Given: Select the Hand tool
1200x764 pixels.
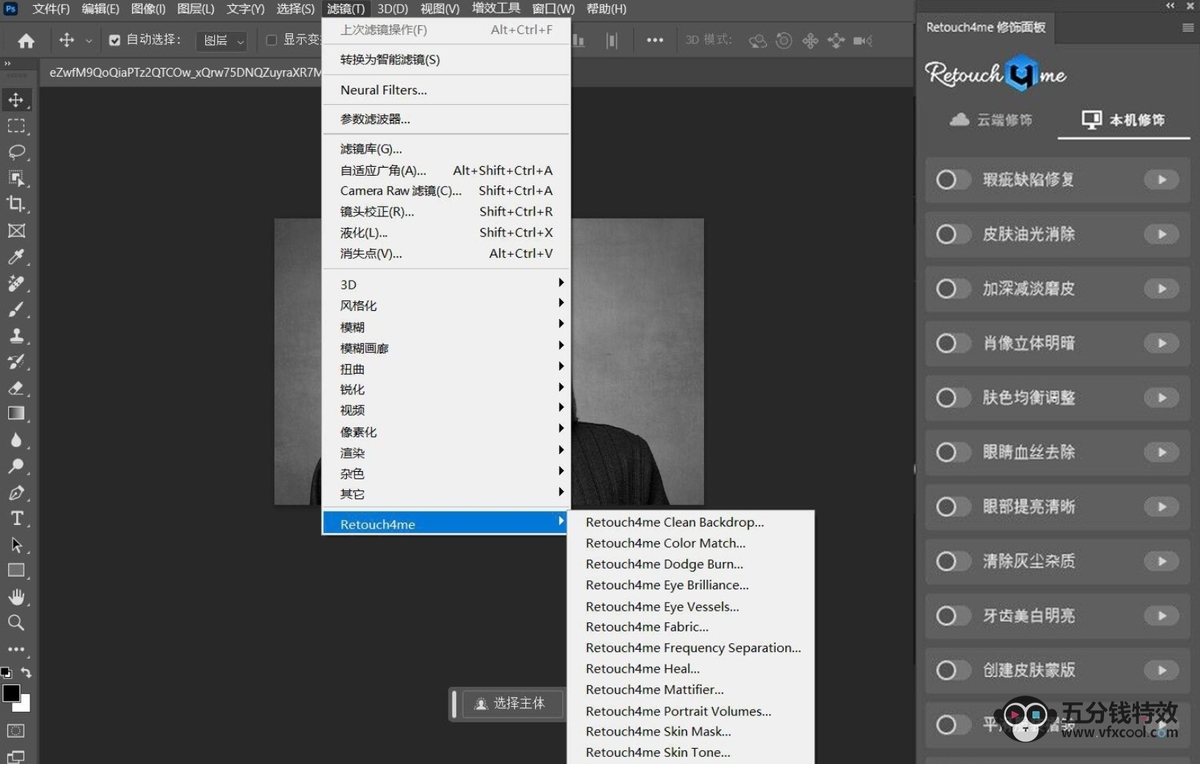Looking at the screenshot, I should click(17, 596).
